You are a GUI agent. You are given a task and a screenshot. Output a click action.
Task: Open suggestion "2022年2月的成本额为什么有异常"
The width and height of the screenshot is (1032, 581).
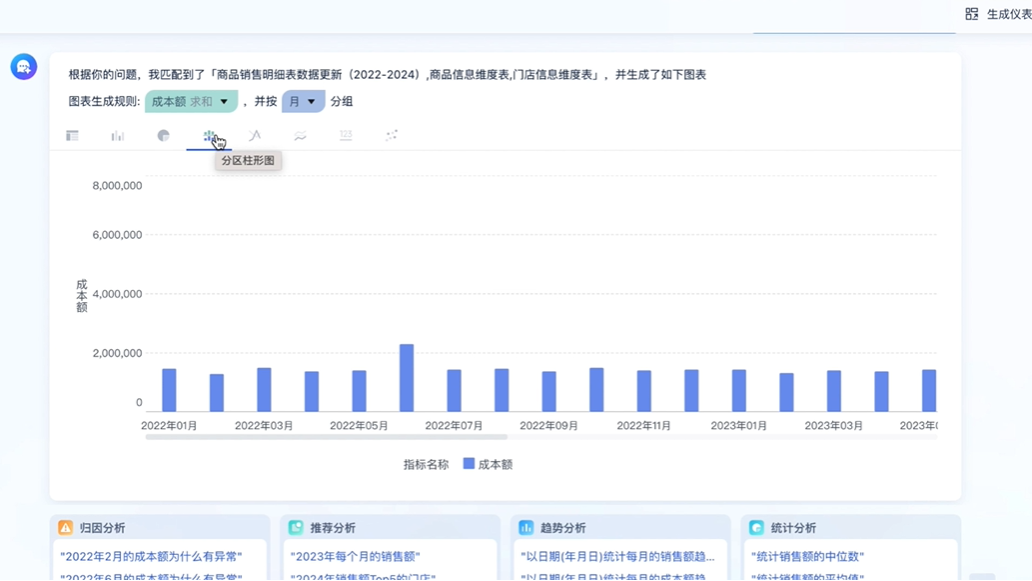click(x=151, y=557)
